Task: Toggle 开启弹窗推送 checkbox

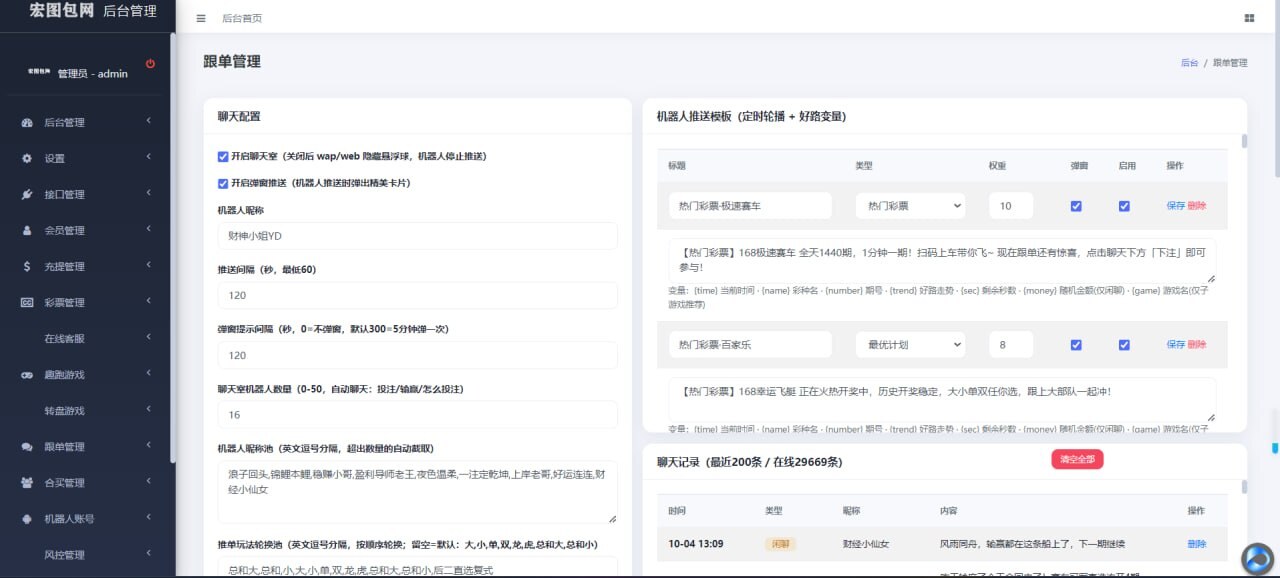Action: click(x=223, y=183)
